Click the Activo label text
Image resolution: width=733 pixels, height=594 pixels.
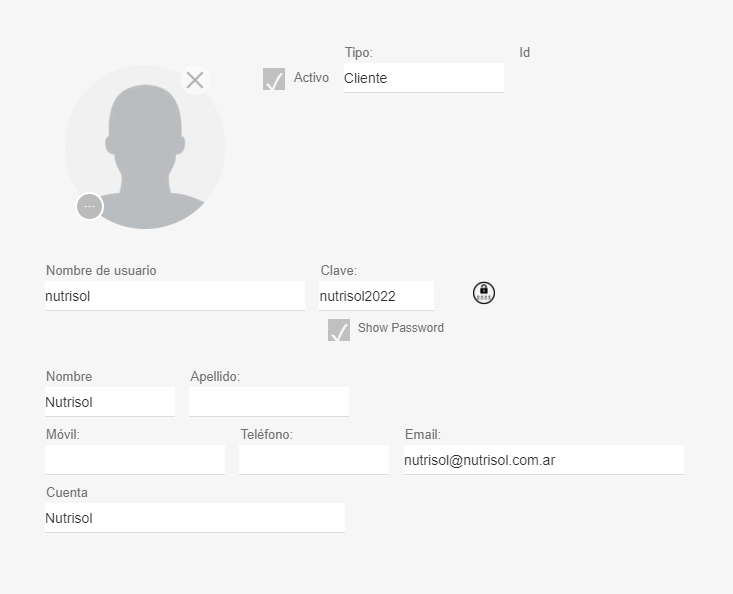(311, 78)
